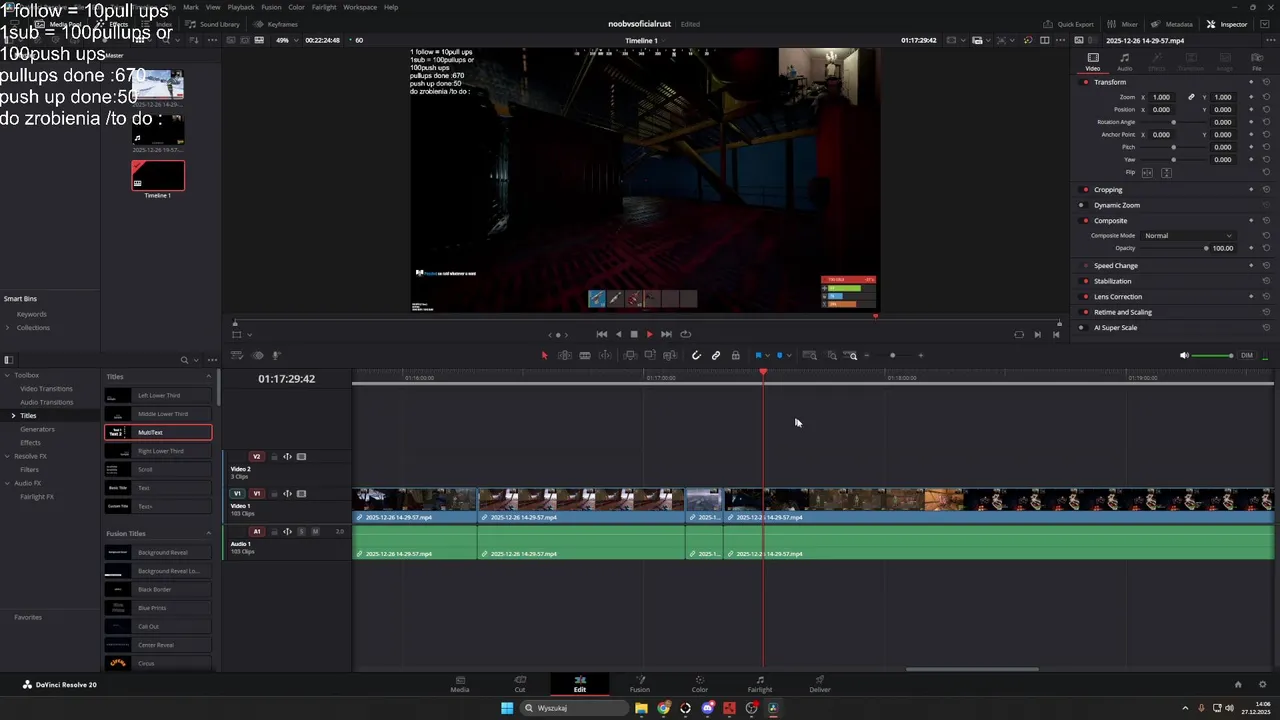Screen dimensions: 1280x720
Task: Mute Audio 1 track M button
Action: coord(315,531)
